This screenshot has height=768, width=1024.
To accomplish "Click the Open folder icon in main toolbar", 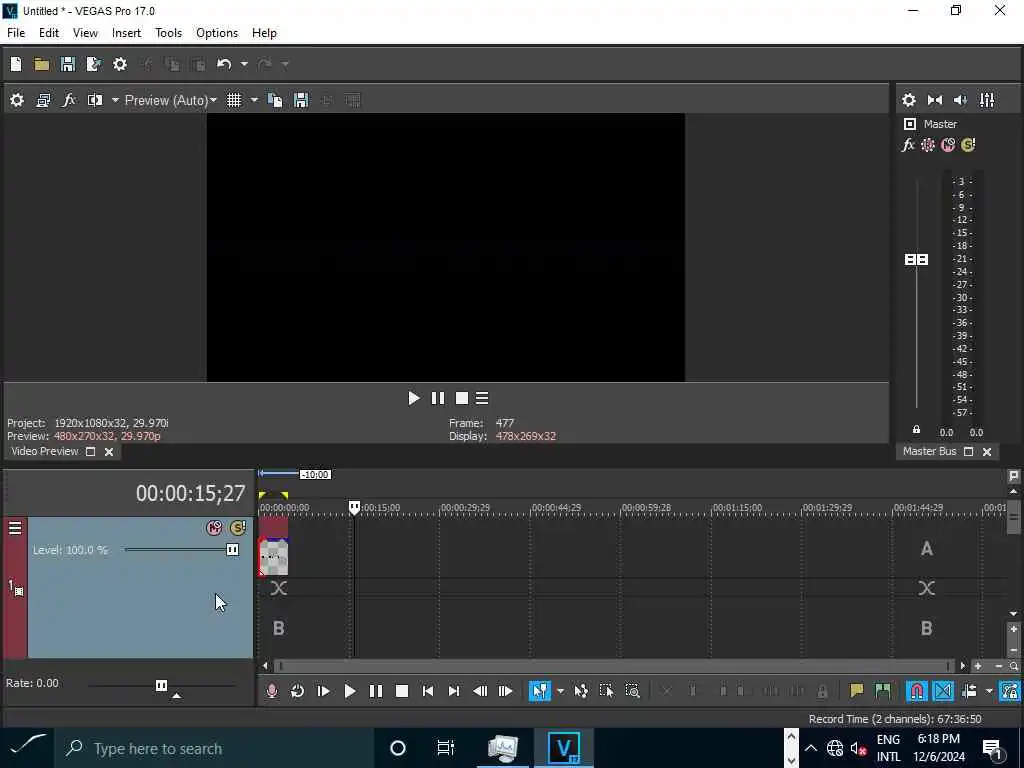I will click(x=42, y=64).
